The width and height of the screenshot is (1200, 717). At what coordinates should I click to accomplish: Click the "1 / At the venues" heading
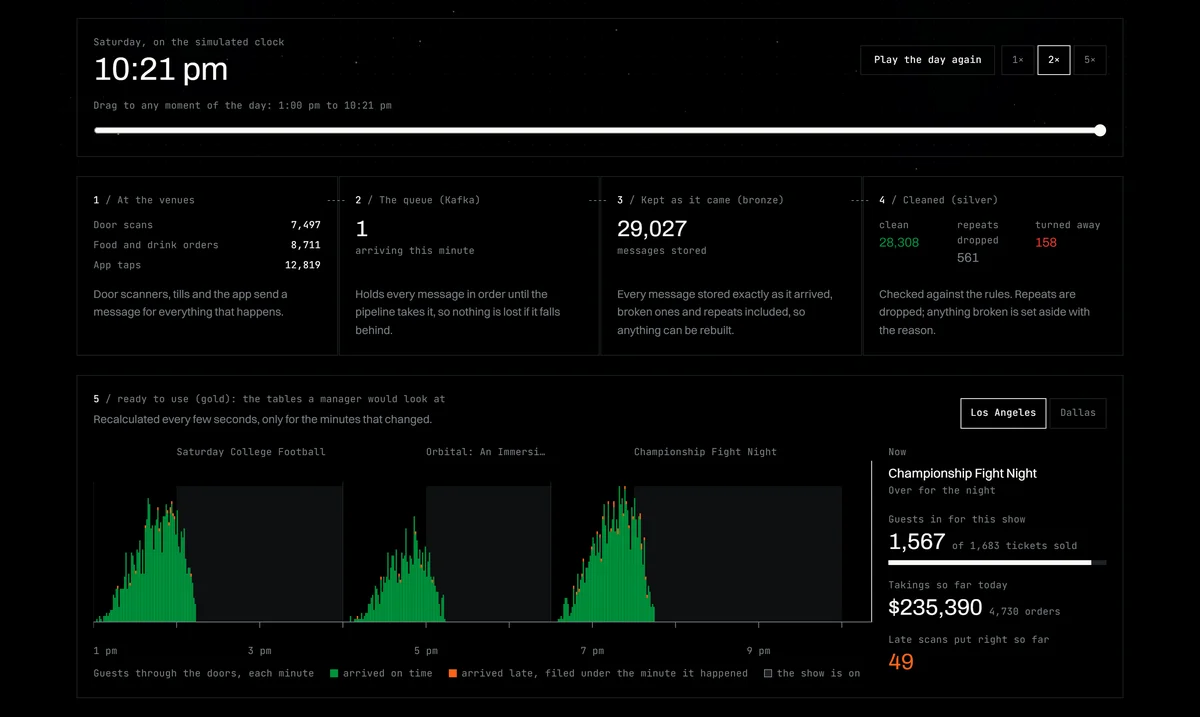pos(144,200)
